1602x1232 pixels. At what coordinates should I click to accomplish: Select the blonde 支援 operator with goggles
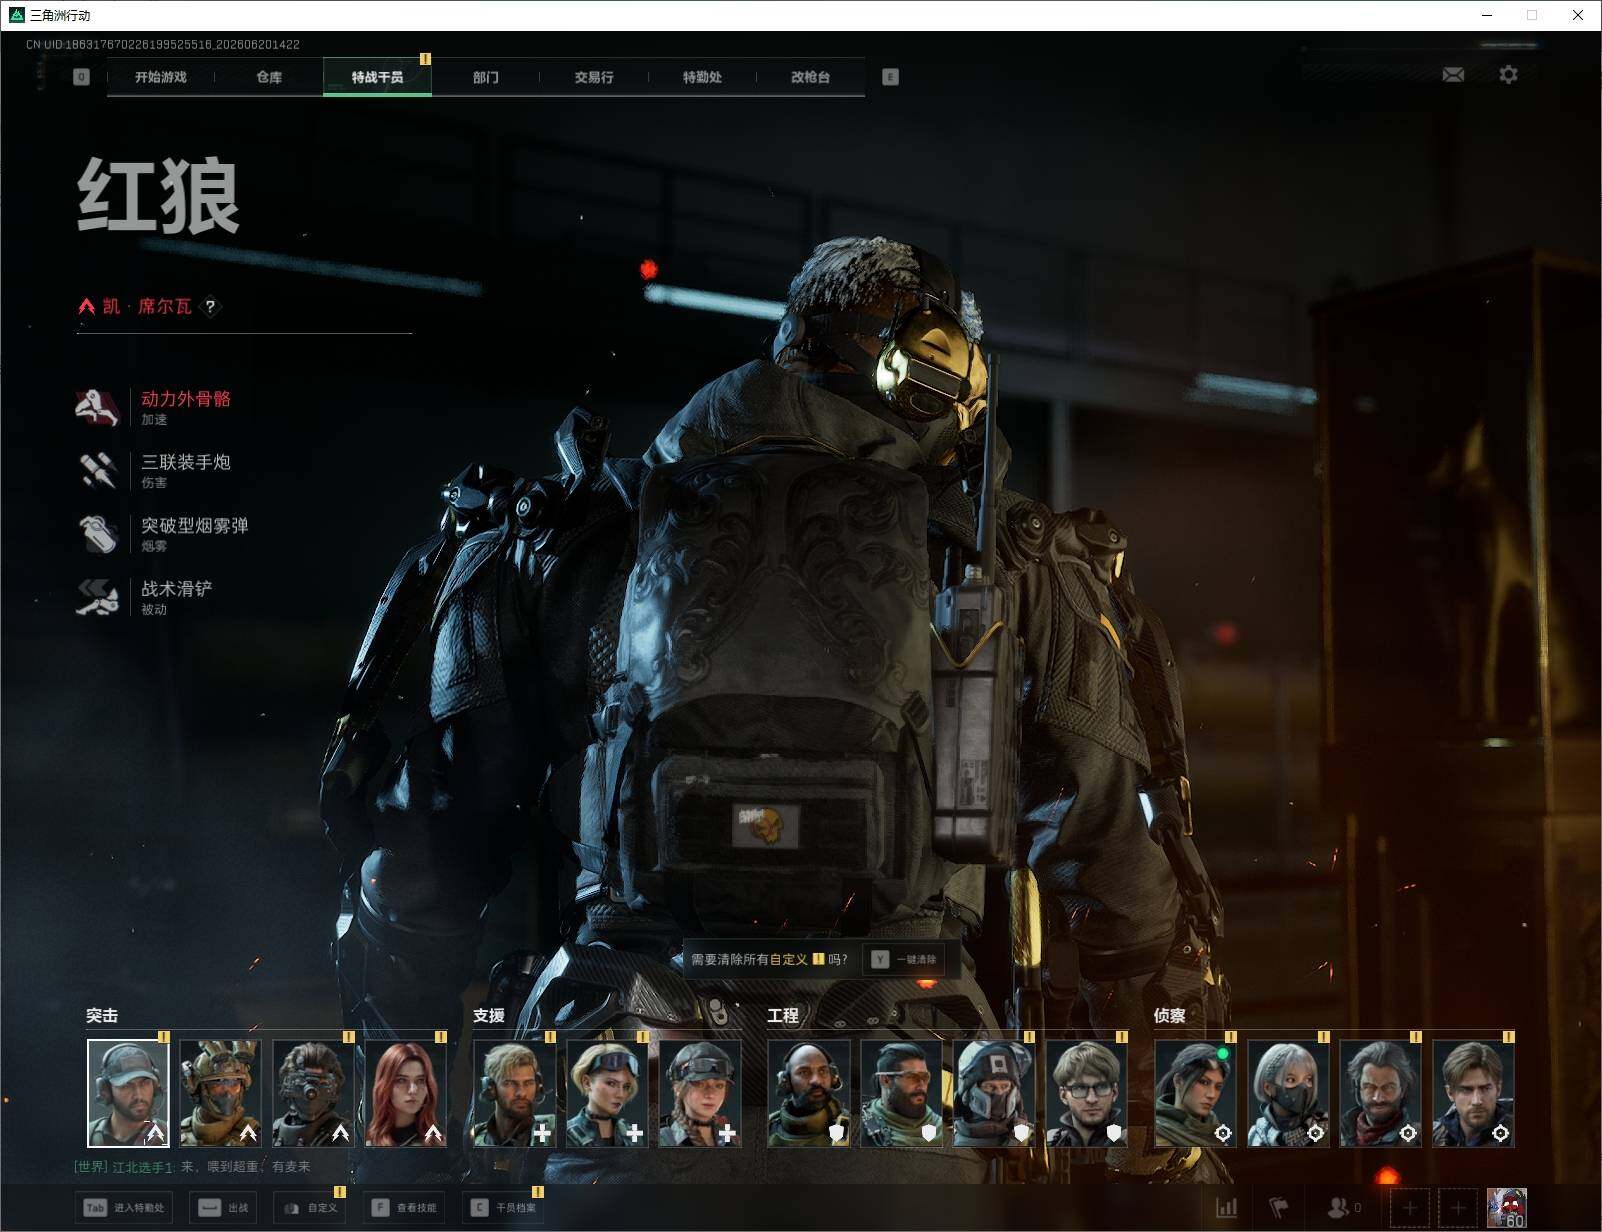pyautogui.click(x=607, y=1093)
